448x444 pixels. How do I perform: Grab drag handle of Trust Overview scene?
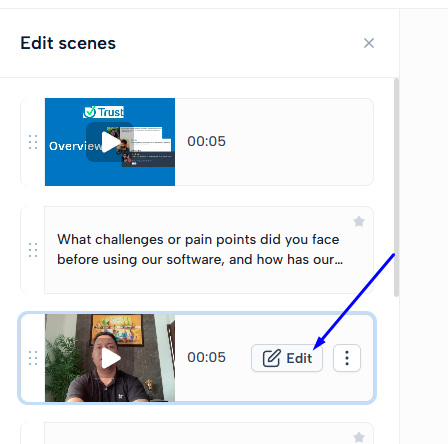[x=33, y=142]
